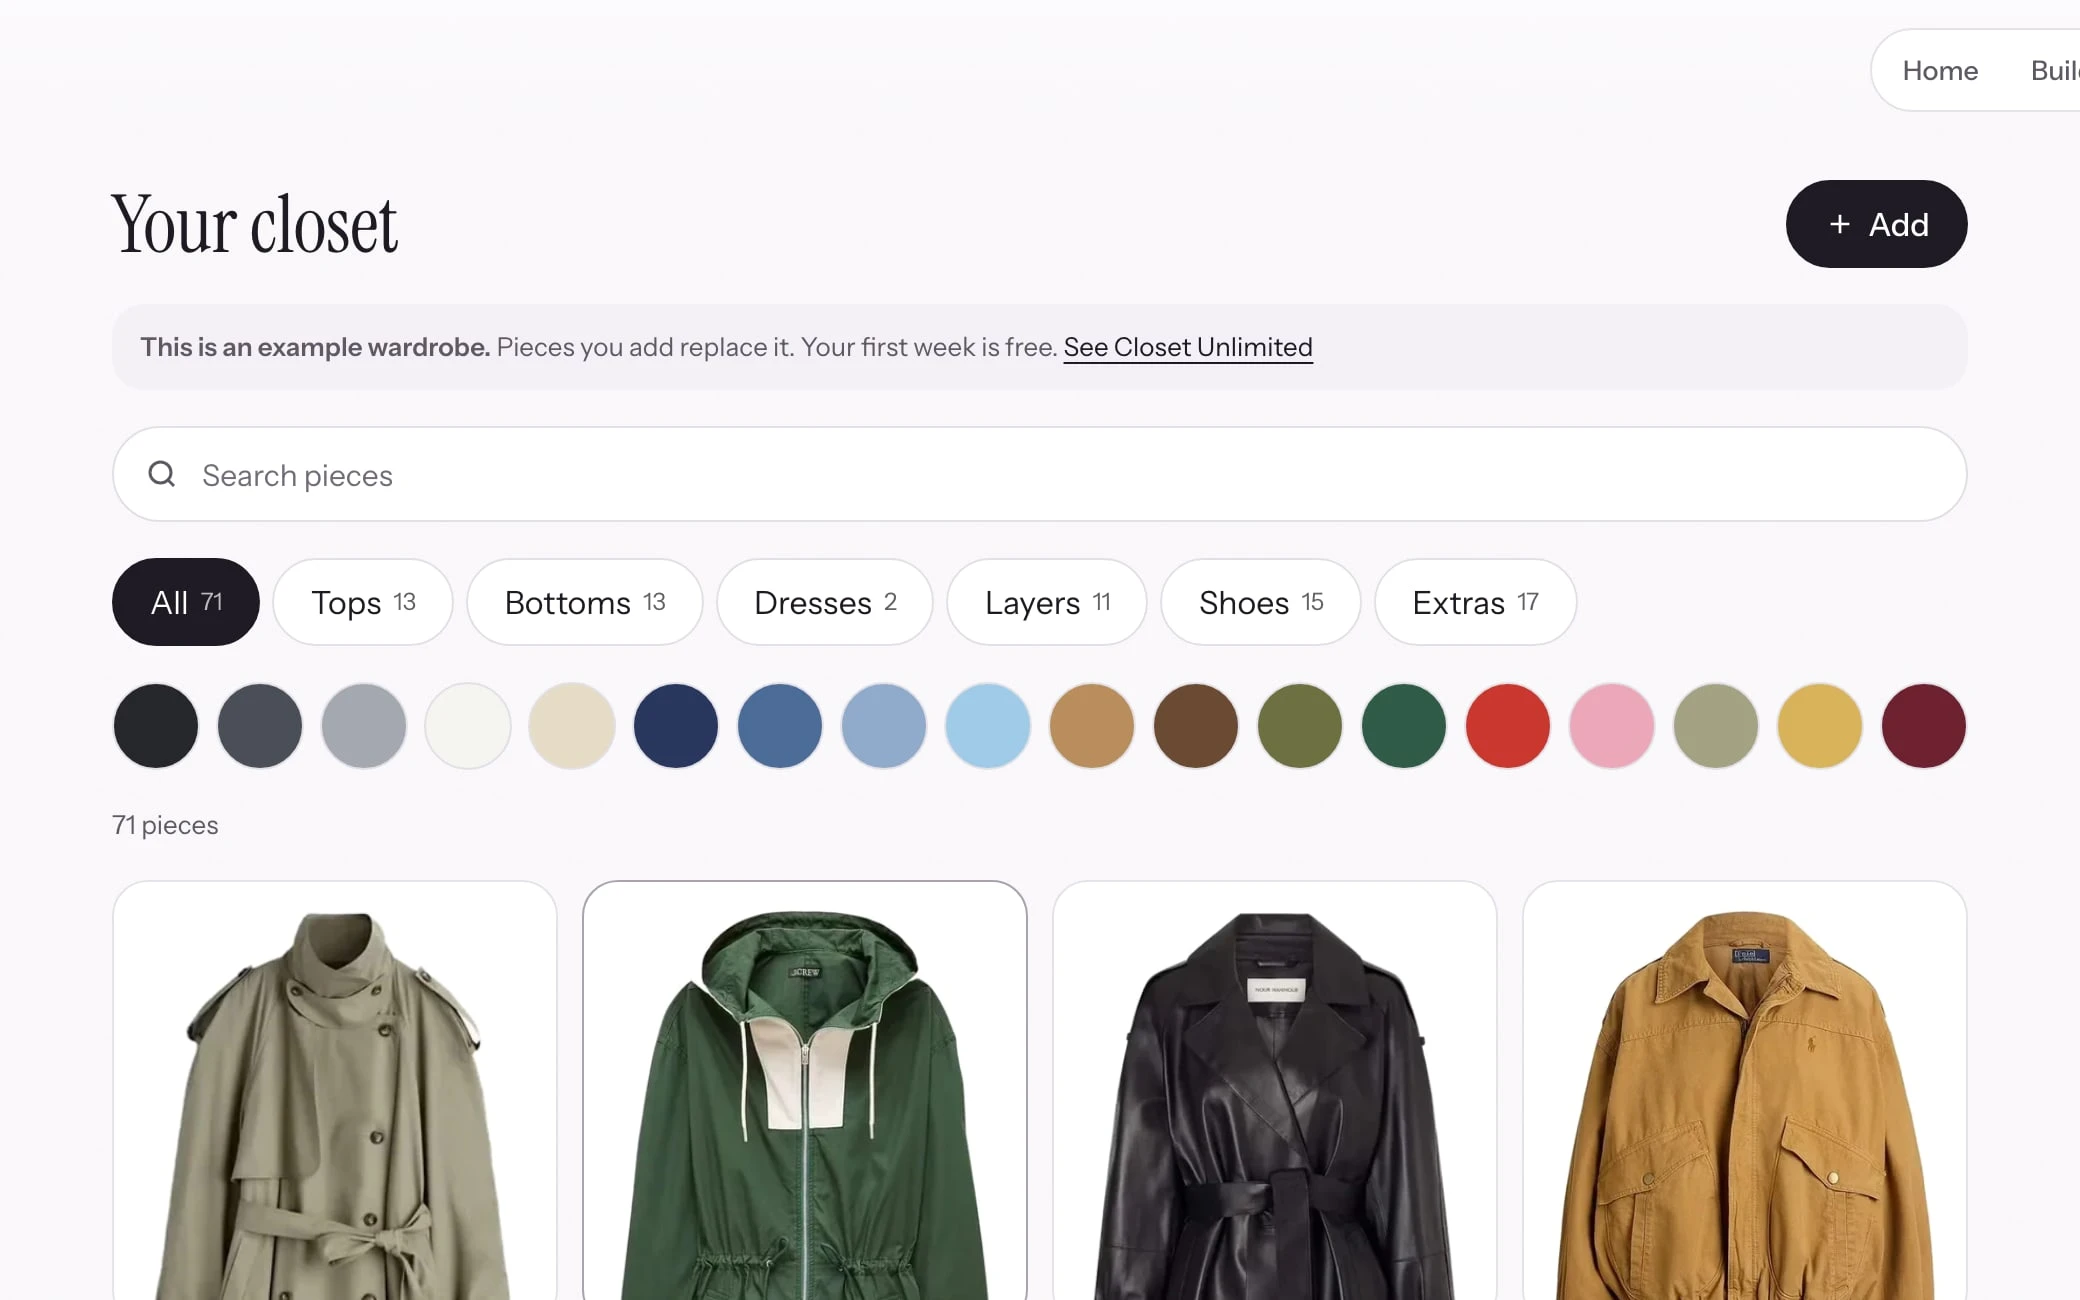Open the khaki trench coat item

coord(335,1091)
